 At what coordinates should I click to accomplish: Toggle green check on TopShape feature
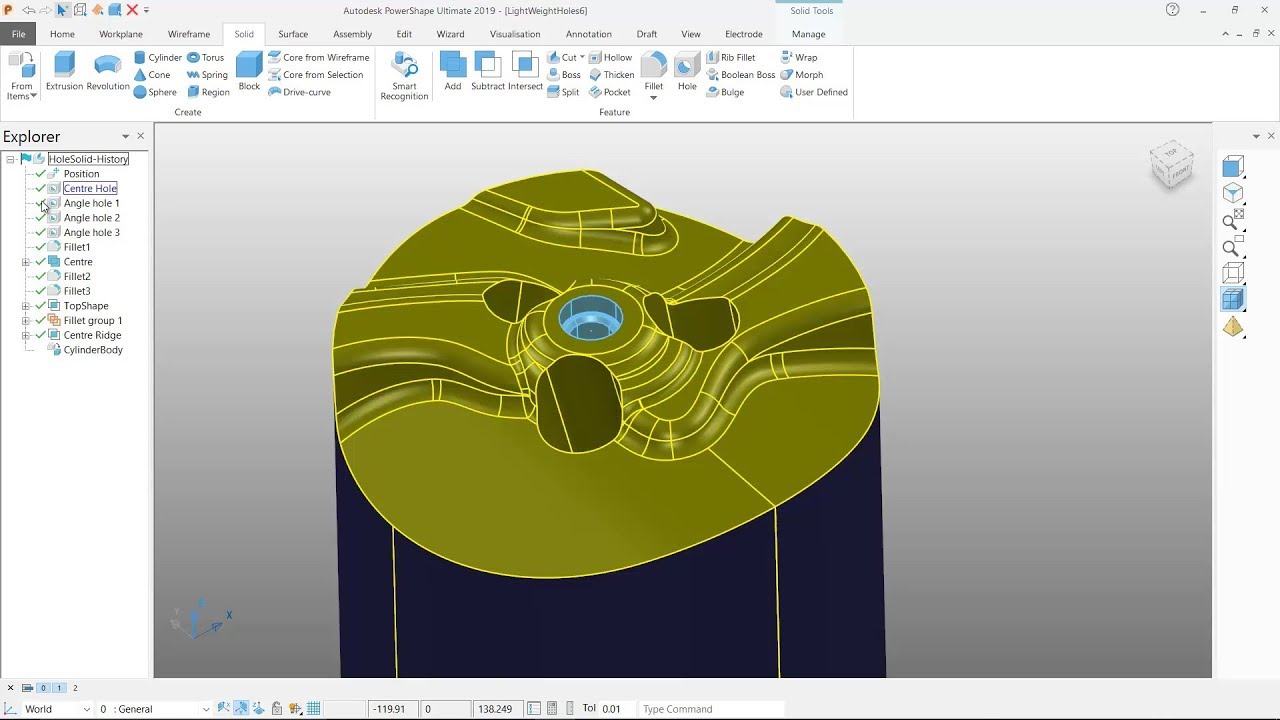(x=41, y=306)
